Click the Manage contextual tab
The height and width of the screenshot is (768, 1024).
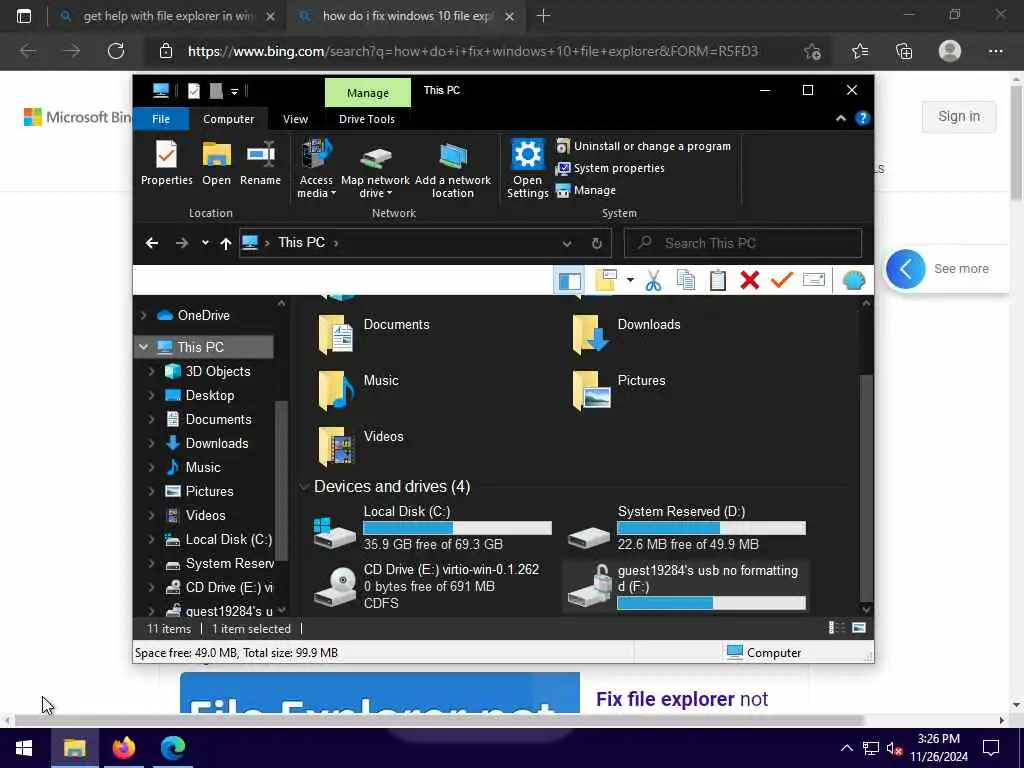click(368, 93)
